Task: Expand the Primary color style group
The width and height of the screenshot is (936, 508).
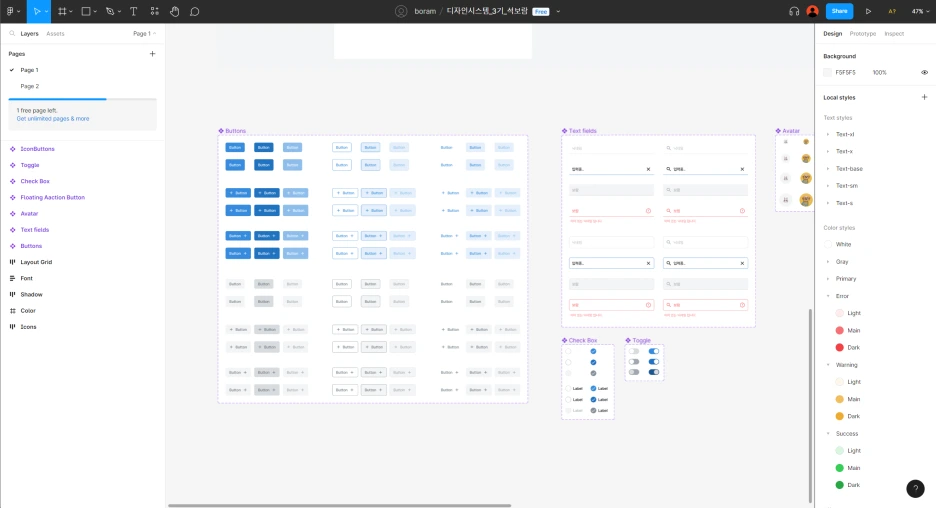Action: pos(828,279)
